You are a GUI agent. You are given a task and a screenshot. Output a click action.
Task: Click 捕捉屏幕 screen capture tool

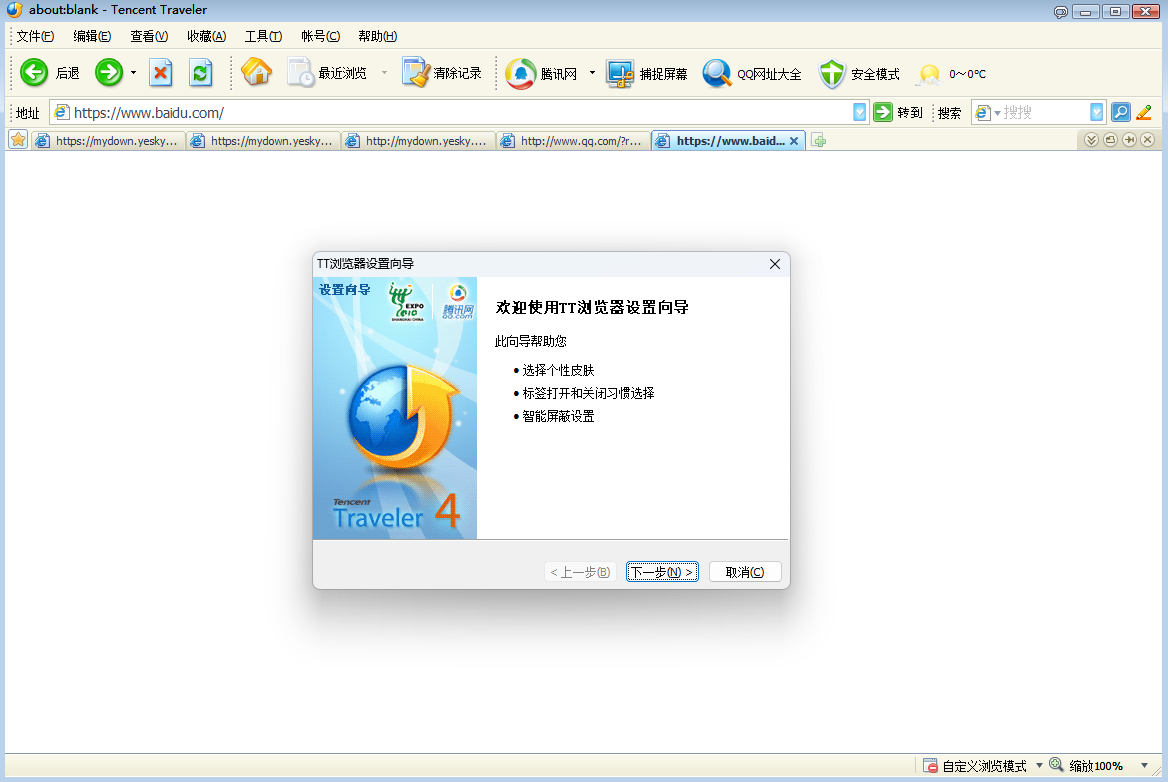pos(647,74)
